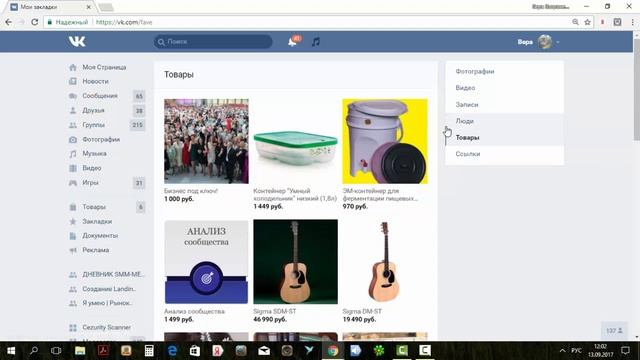Click the Закладки star icon in sidebar
The width and height of the screenshot is (640, 360).
tap(73, 221)
